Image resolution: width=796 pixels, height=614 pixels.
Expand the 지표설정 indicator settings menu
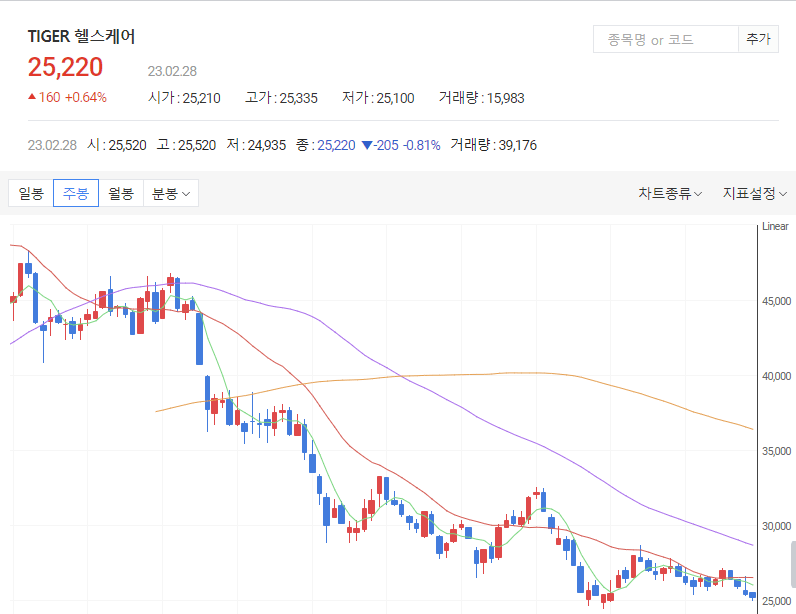[x=754, y=193]
